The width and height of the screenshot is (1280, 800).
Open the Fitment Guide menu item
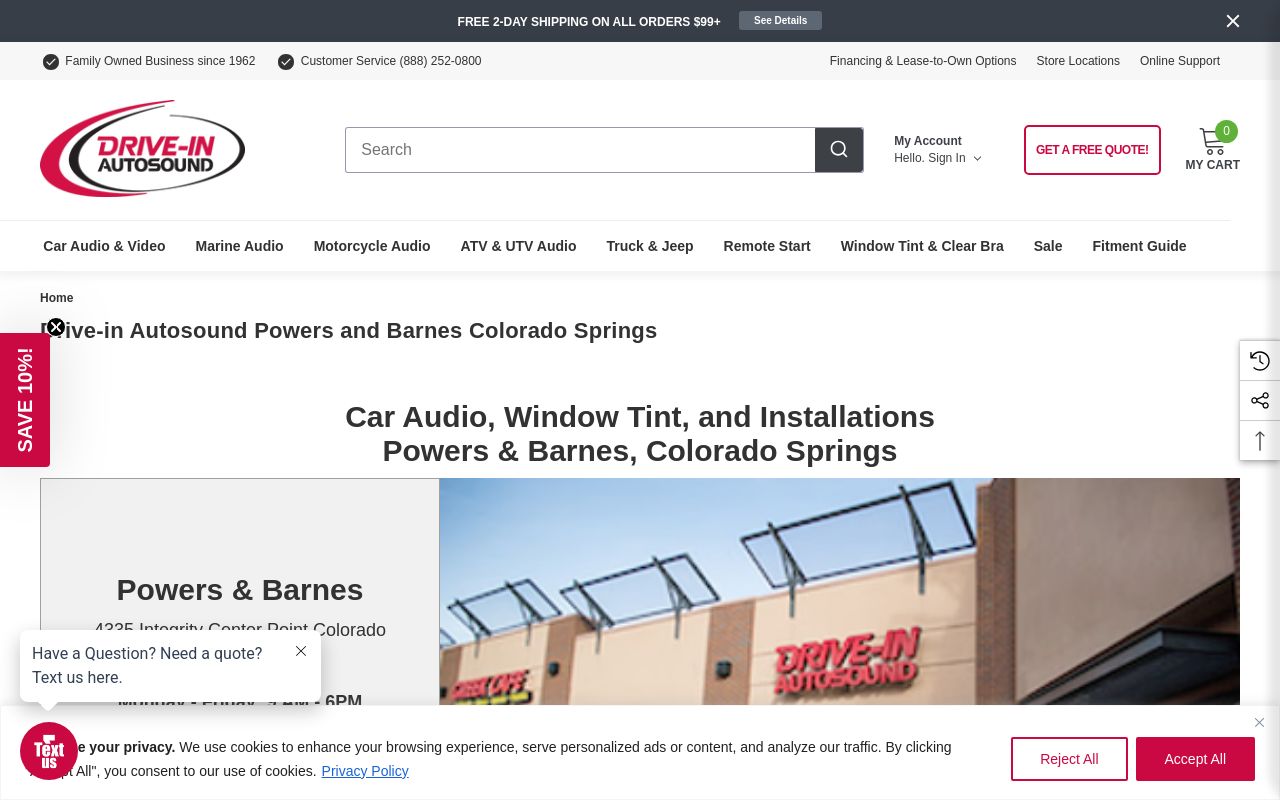pyautogui.click(x=1139, y=246)
